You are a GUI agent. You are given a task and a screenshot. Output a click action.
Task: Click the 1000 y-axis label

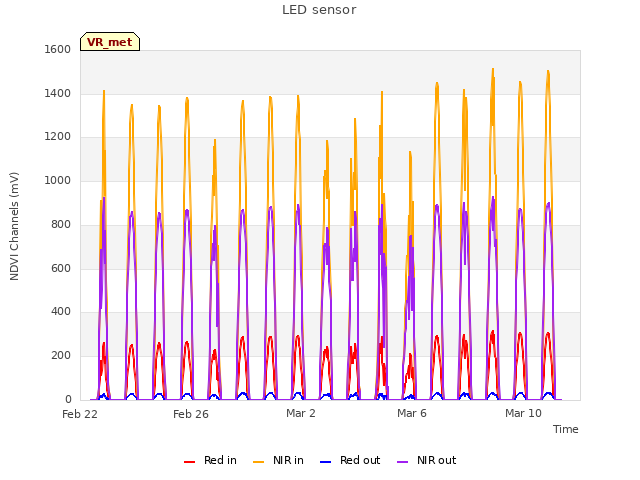[58, 180]
